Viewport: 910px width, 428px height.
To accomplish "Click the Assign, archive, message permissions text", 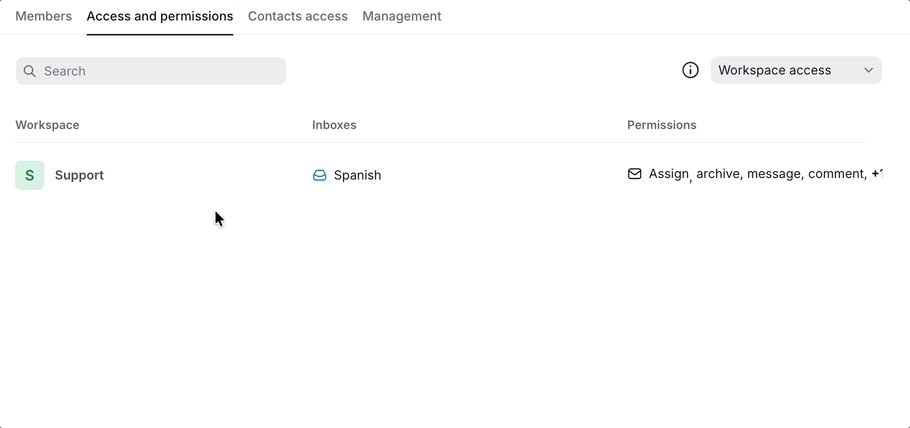I will point(756,174).
